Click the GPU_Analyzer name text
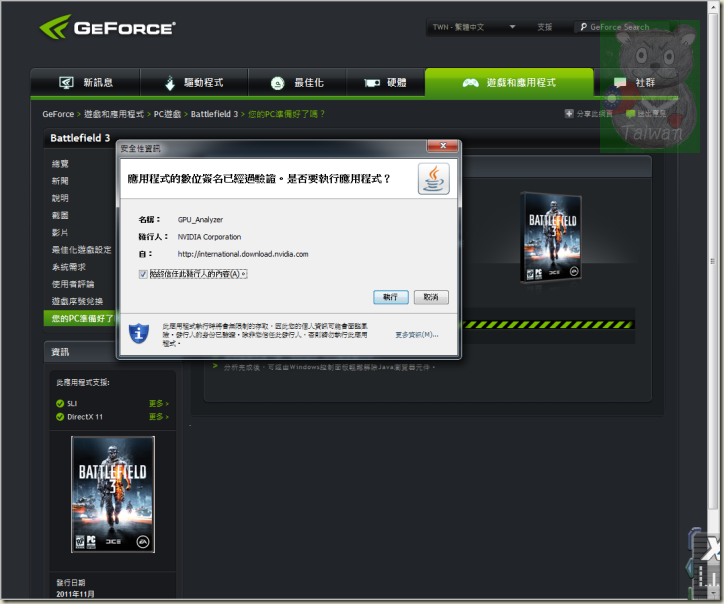 200,220
